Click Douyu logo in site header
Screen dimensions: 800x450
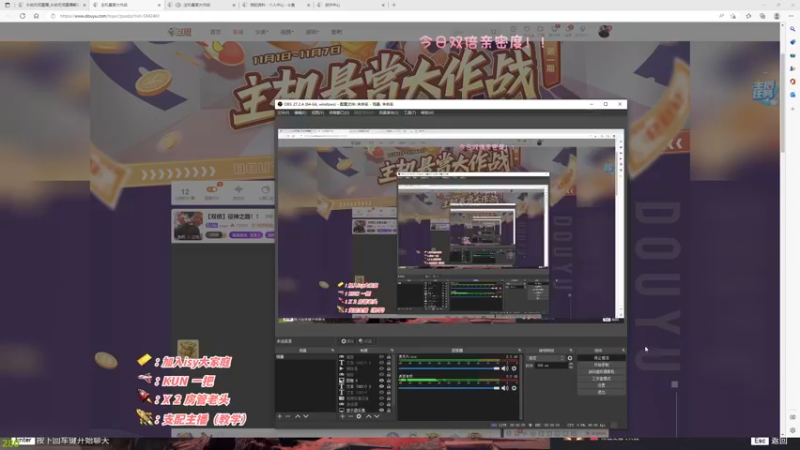point(180,32)
